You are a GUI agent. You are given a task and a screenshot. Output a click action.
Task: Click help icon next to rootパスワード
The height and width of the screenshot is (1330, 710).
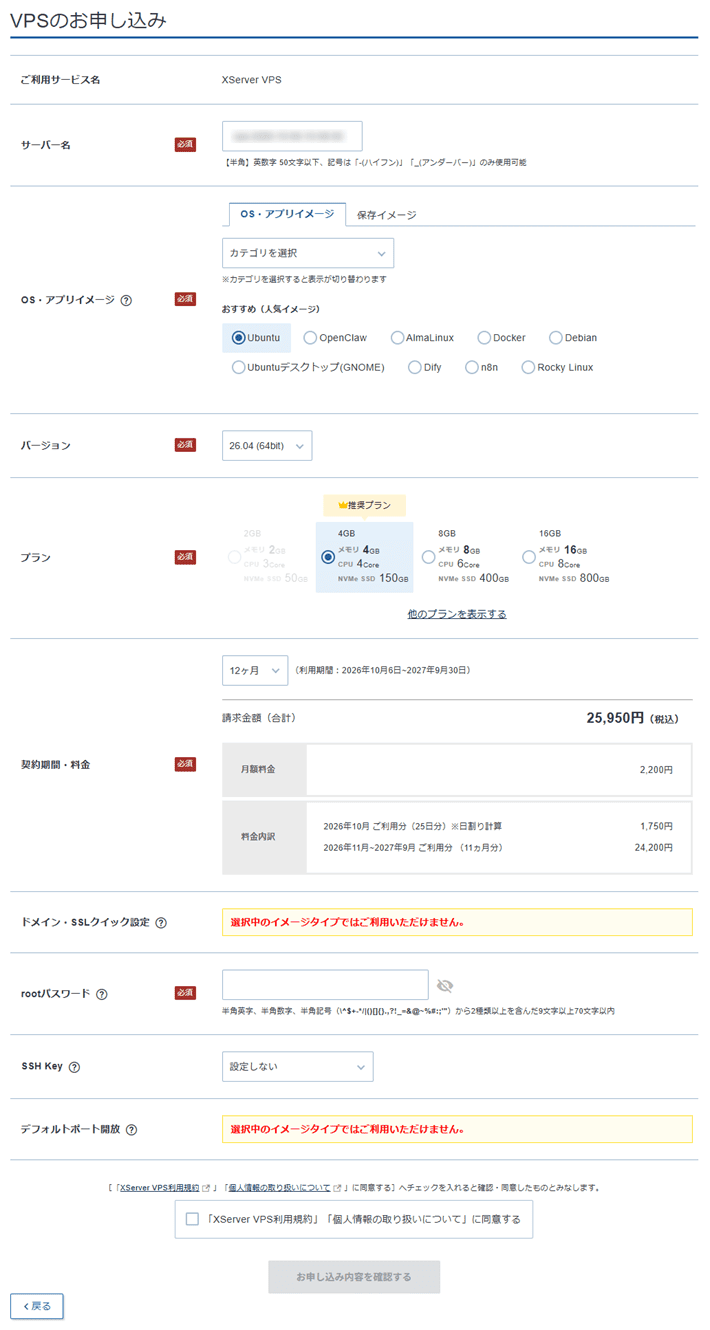click(x=102, y=994)
